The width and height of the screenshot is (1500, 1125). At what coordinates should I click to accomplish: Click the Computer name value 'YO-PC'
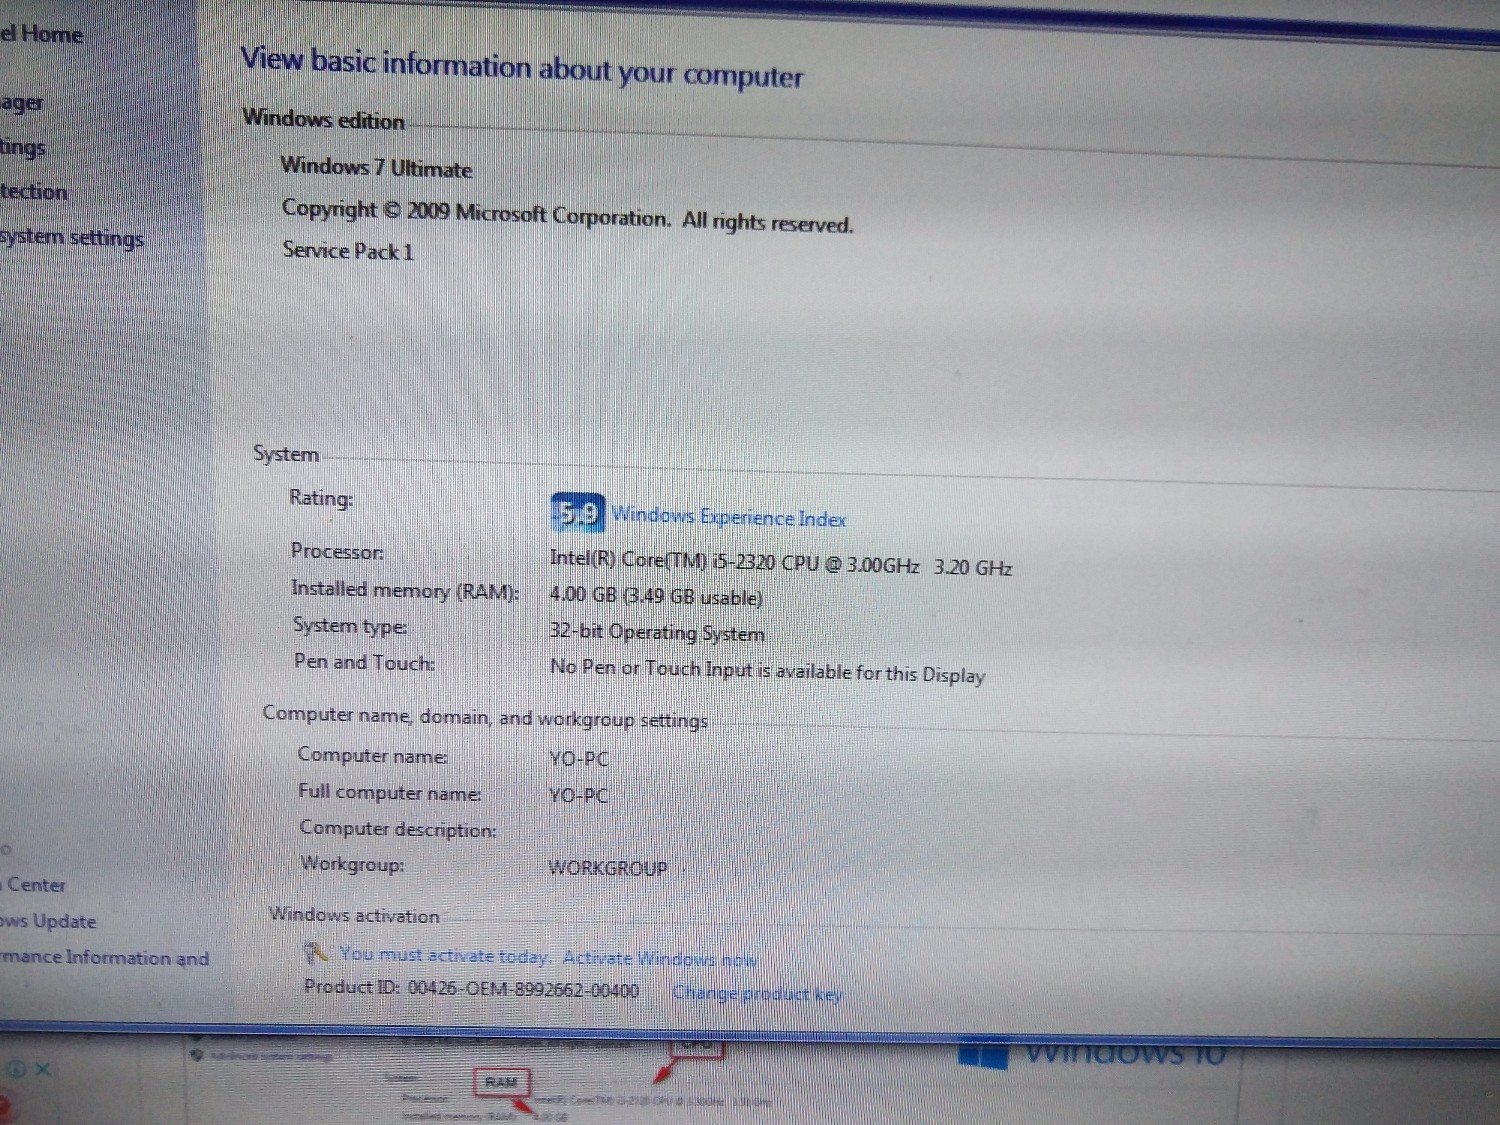[x=579, y=759]
